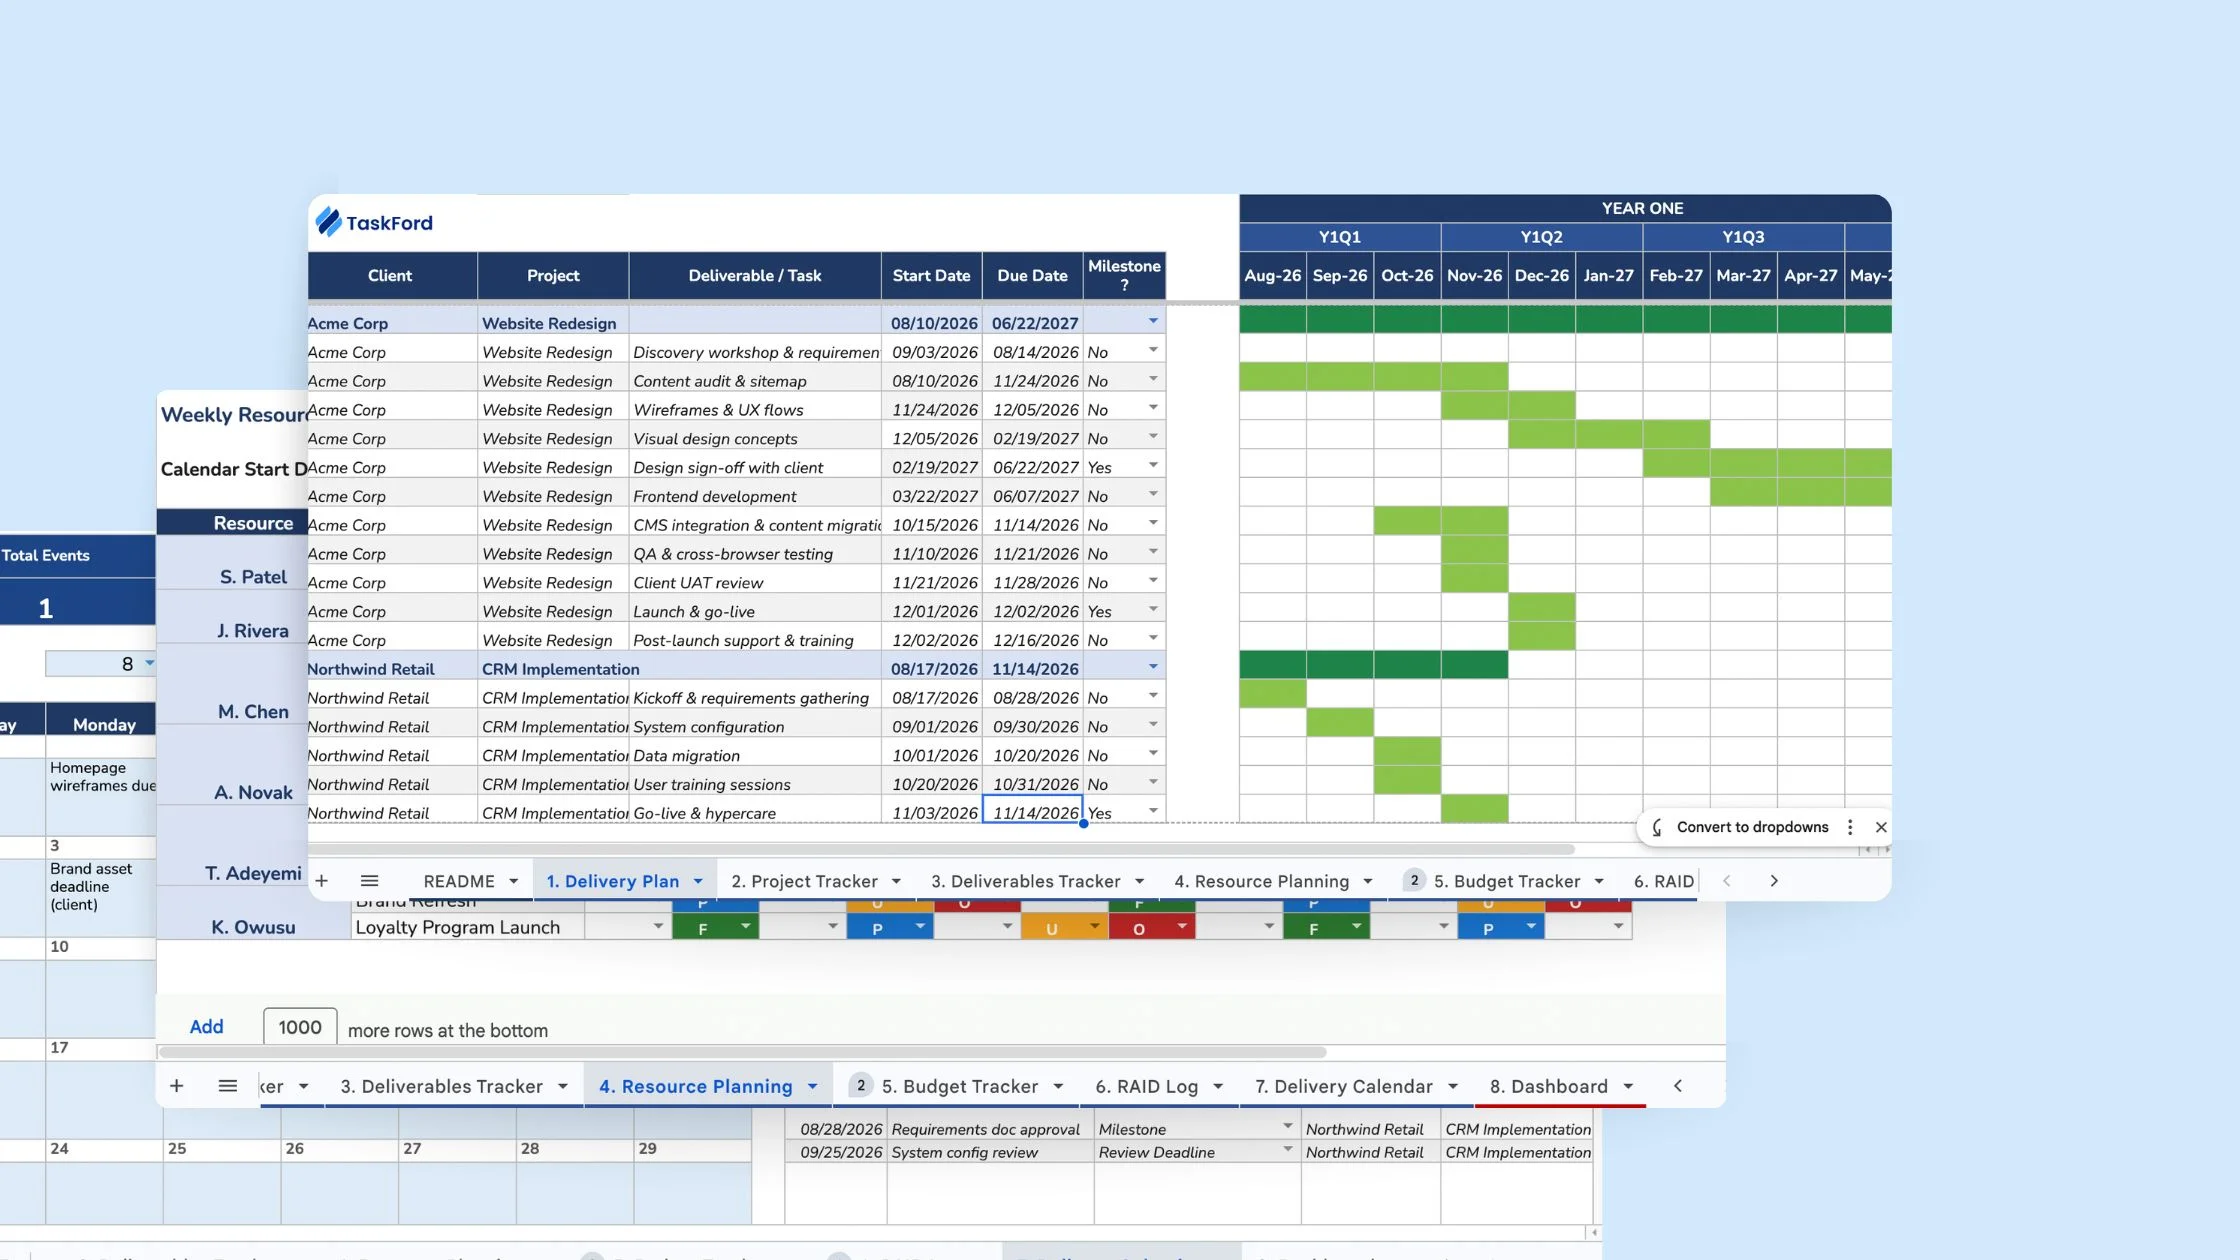Open the 8 value dropdown under Total Events

pos(150,663)
